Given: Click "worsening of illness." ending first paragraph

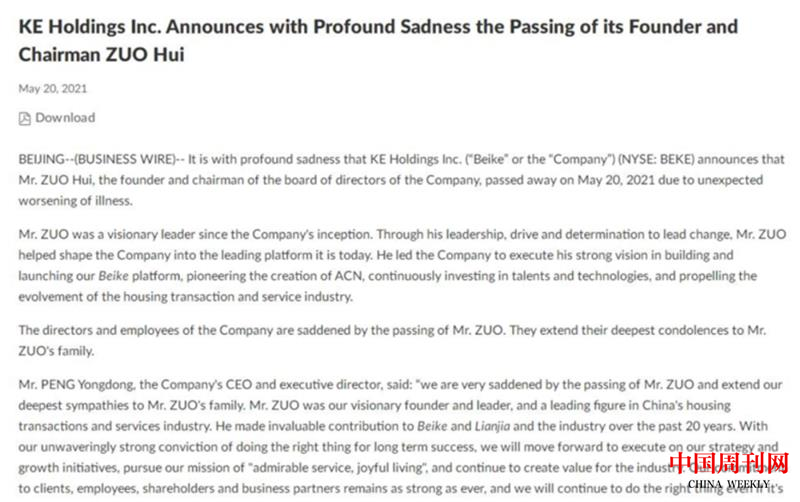Looking at the screenshot, I should click(75, 200).
